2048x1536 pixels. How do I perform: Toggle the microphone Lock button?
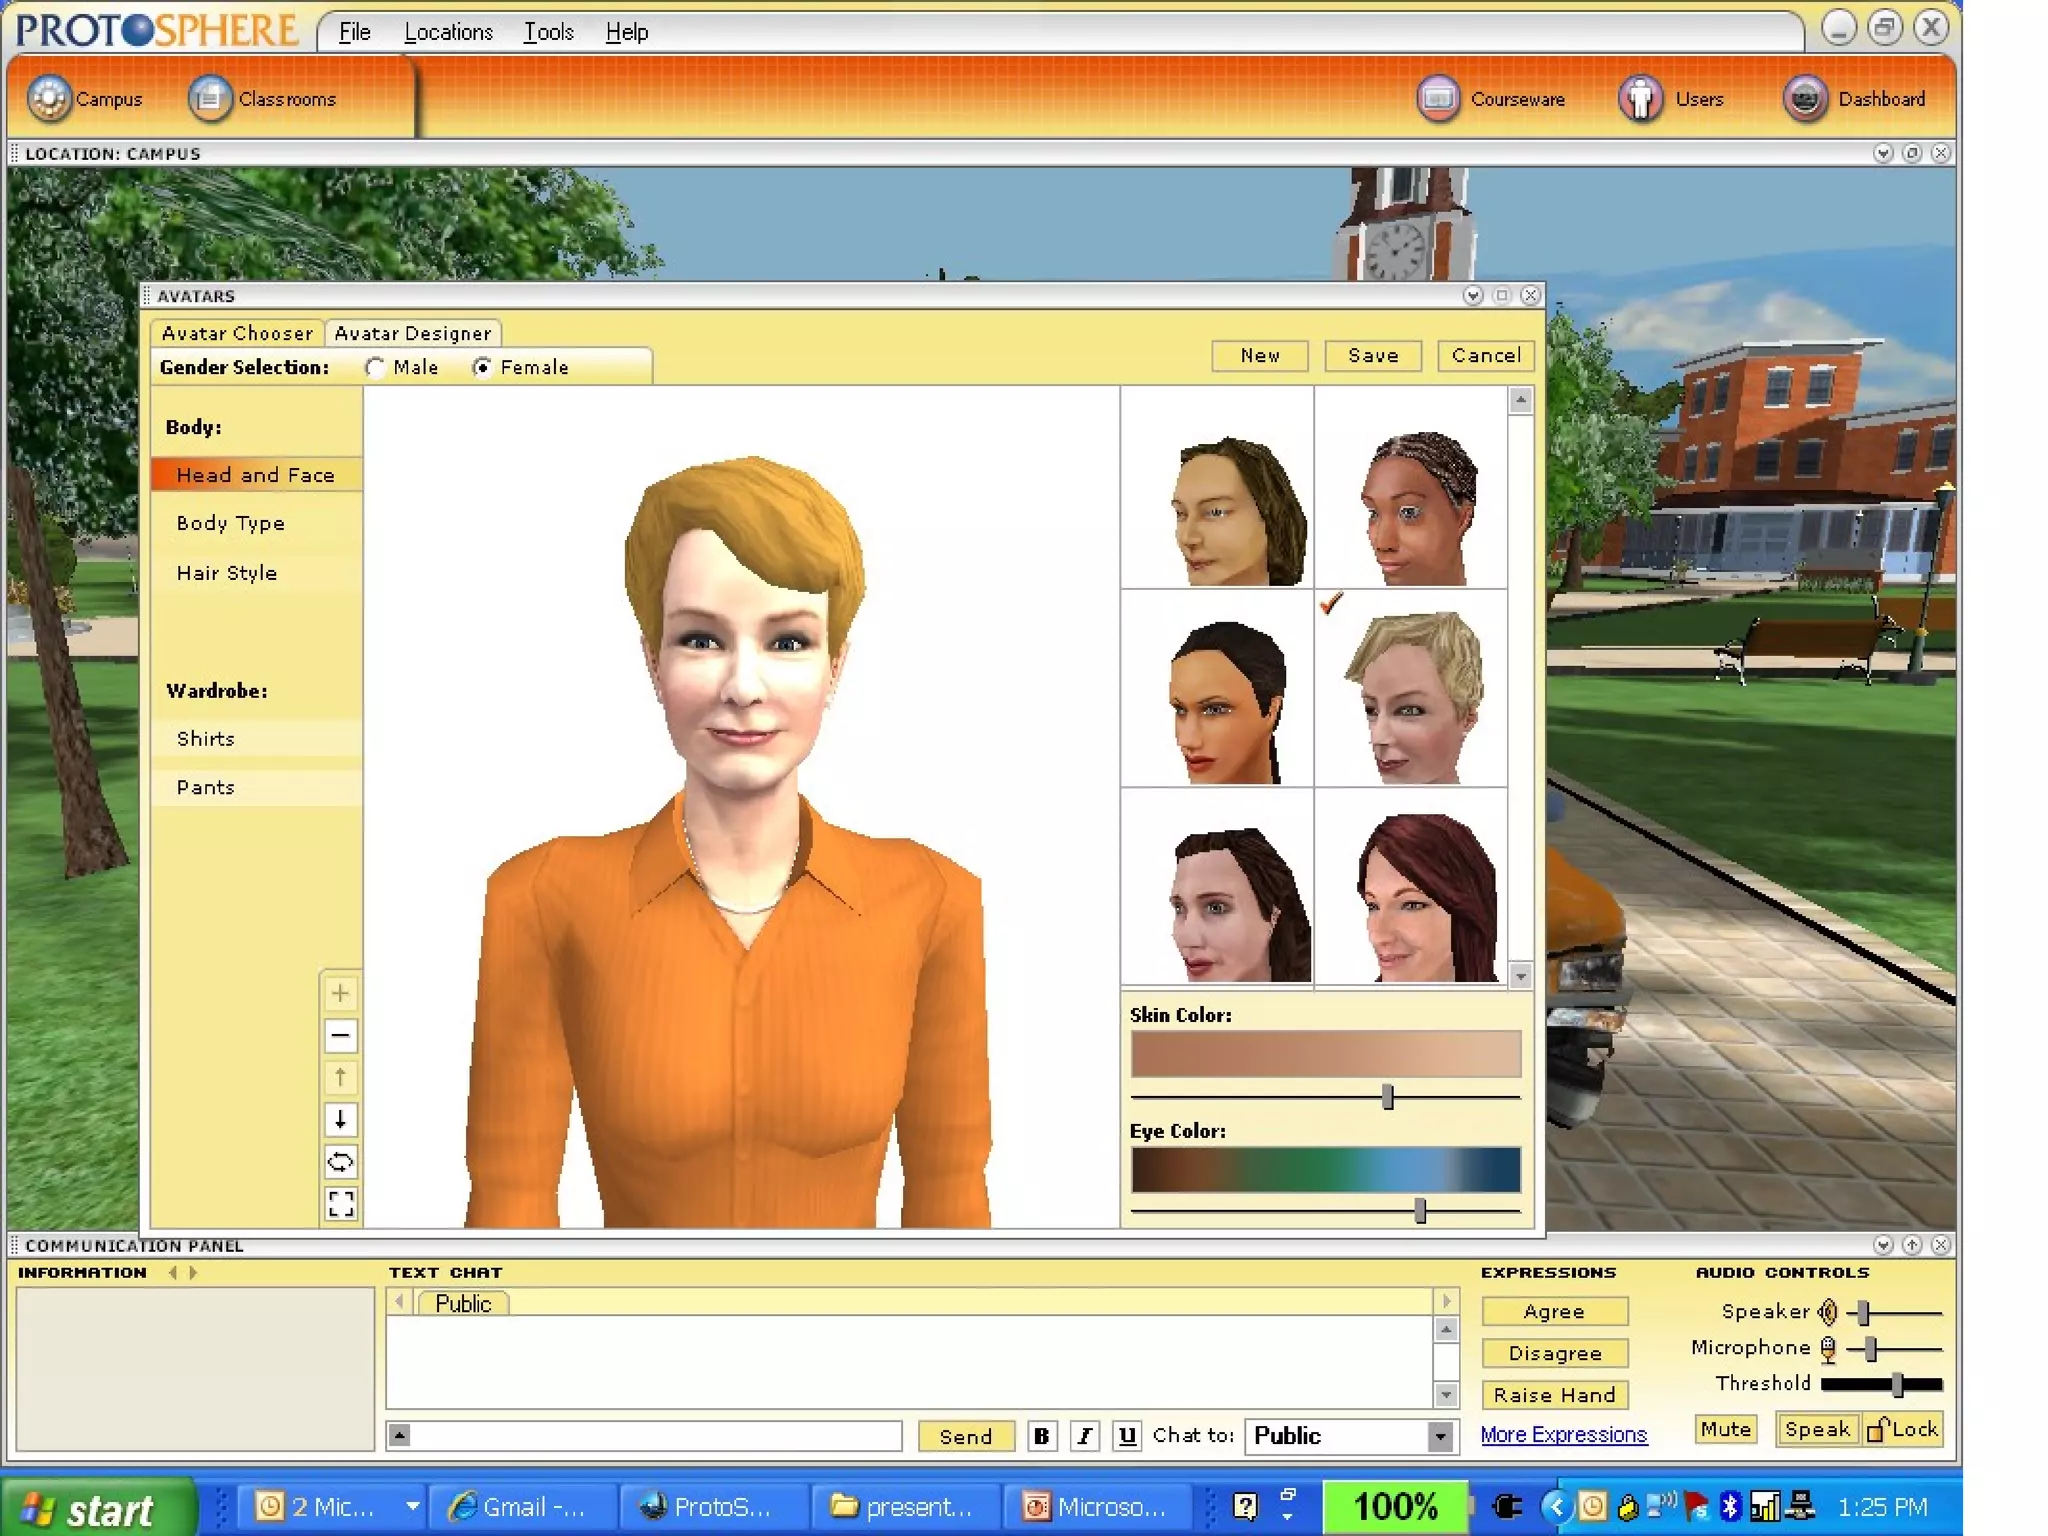click(x=1903, y=1429)
